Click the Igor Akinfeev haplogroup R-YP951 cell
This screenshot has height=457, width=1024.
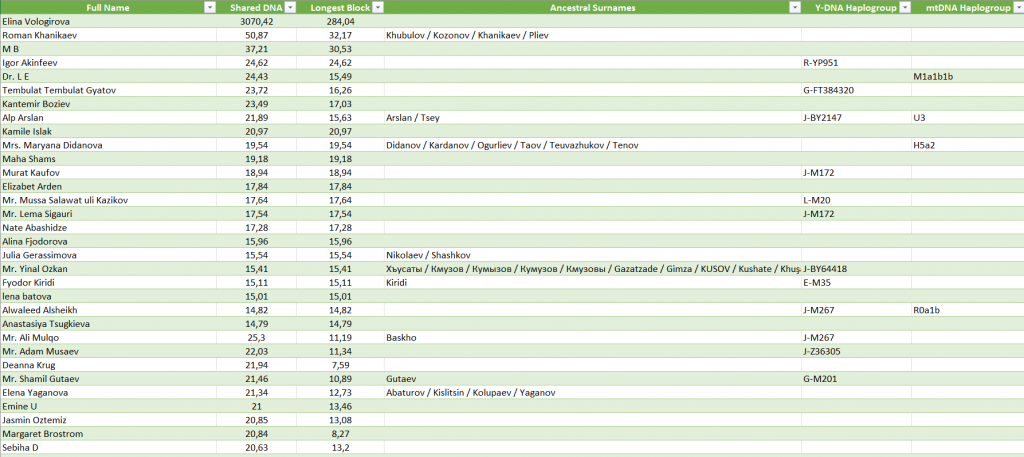click(x=820, y=62)
